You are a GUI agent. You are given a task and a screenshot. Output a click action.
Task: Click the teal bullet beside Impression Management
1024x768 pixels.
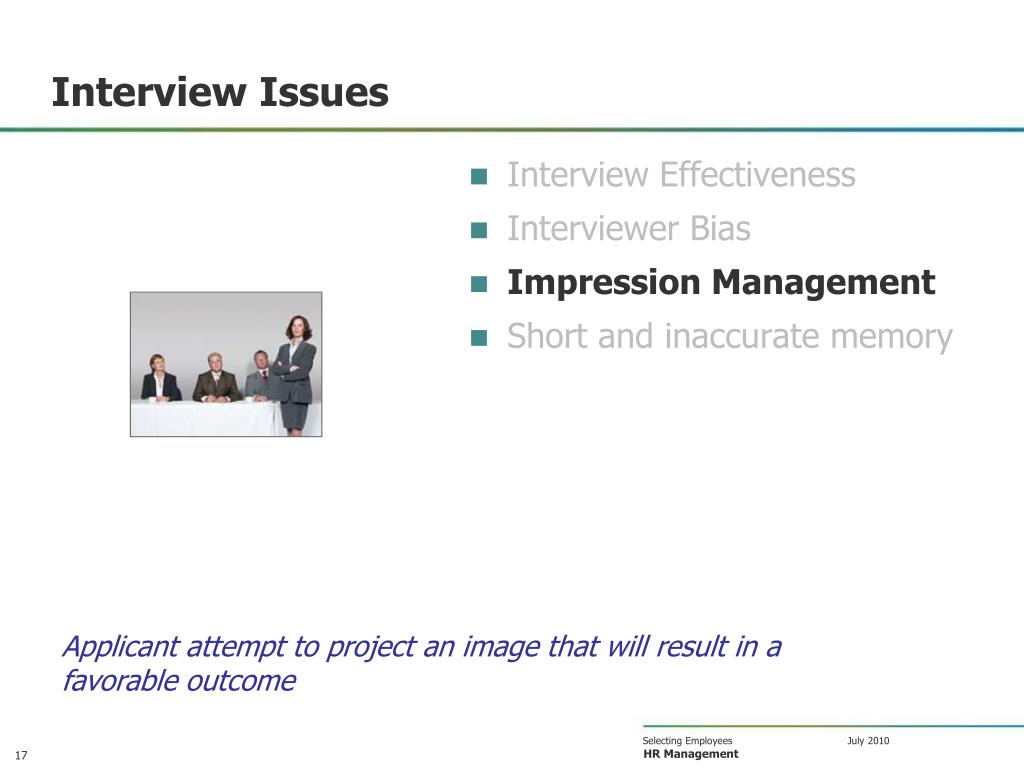pos(479,284)
